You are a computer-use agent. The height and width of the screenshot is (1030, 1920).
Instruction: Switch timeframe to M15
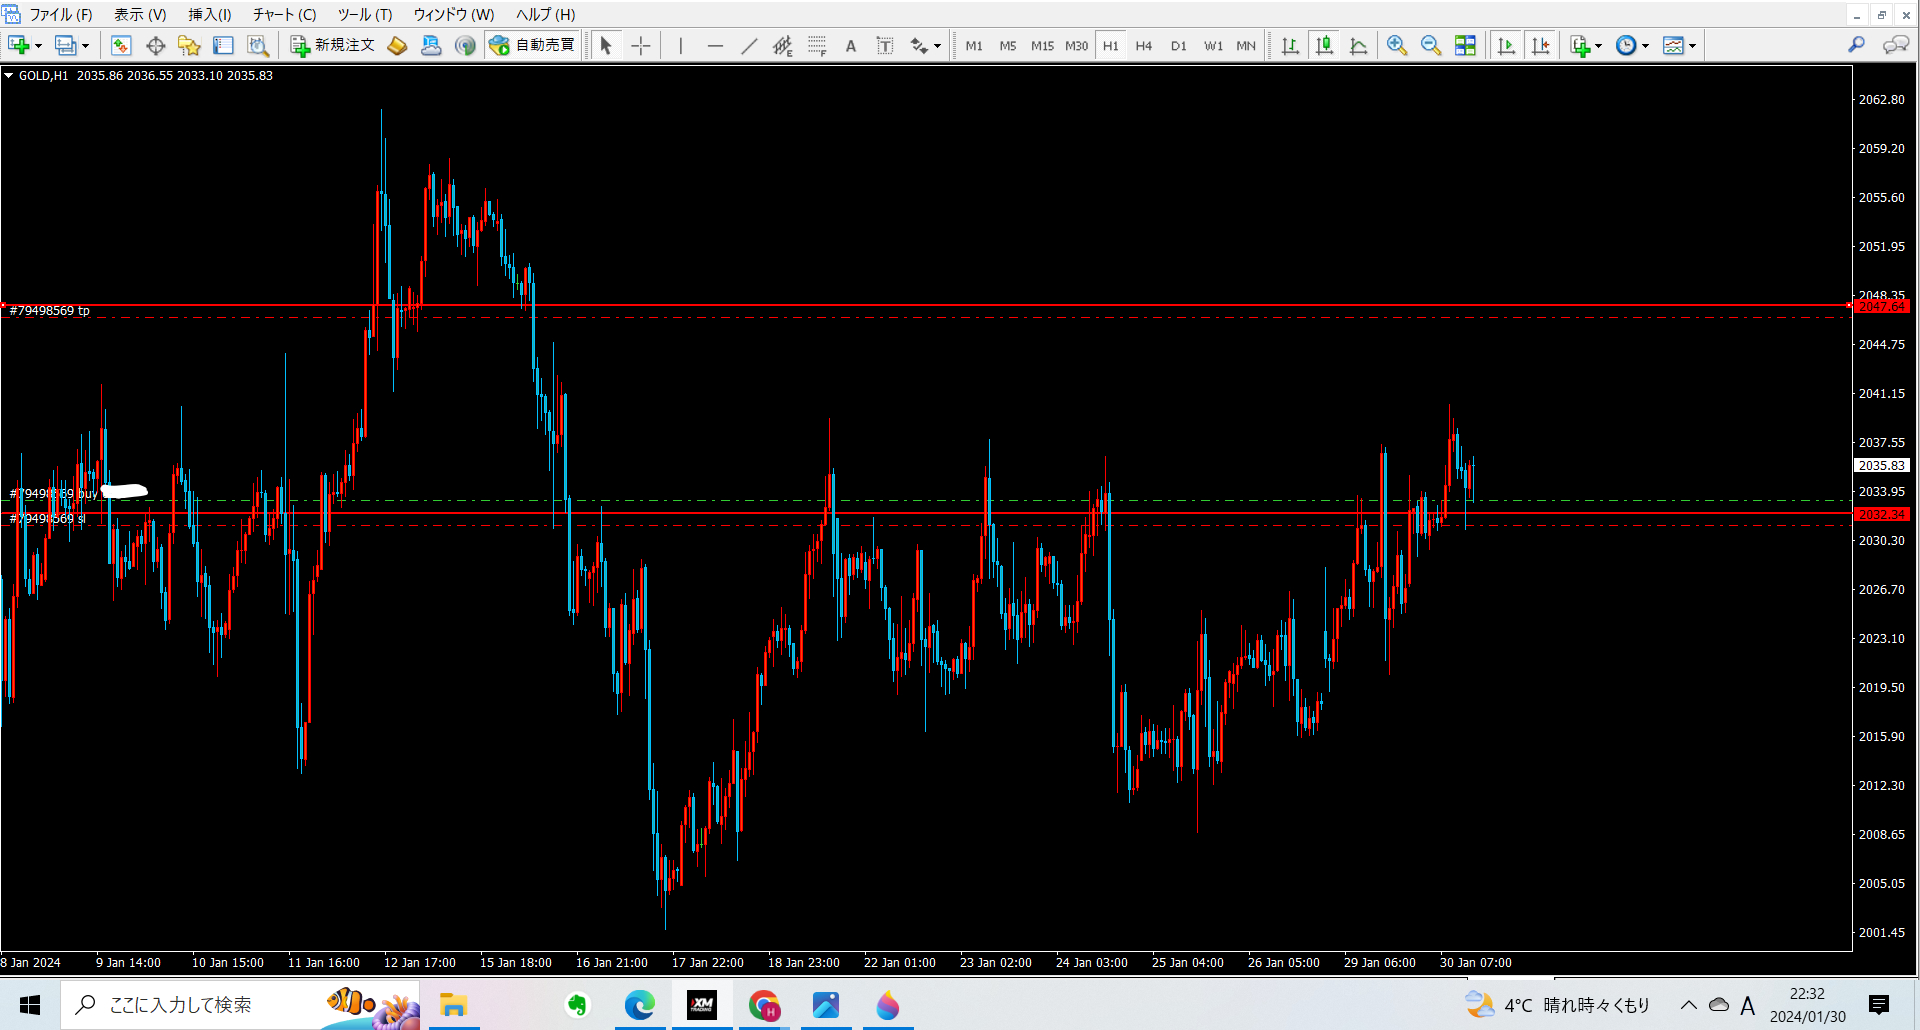[1042, 46]
